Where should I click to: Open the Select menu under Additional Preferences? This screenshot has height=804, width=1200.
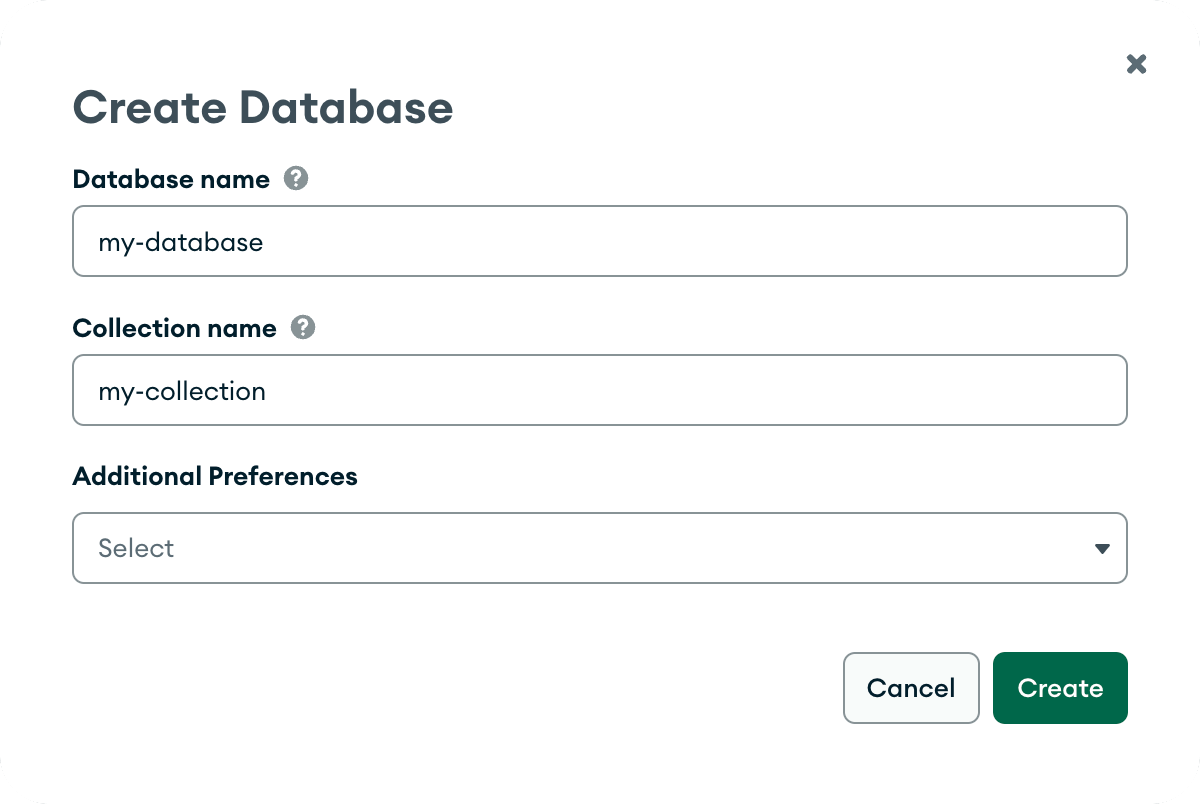[x=600, y=548]
